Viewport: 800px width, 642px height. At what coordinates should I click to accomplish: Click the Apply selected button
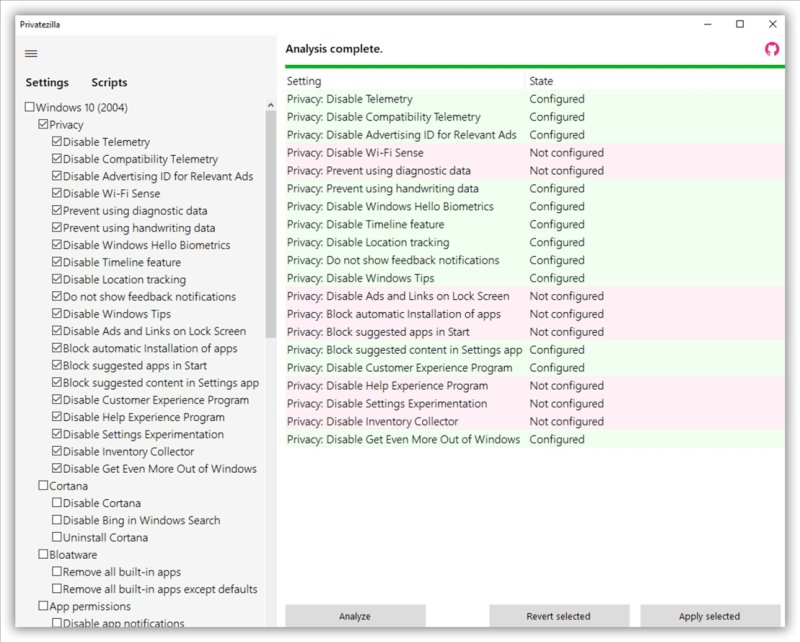coord(710,616)
